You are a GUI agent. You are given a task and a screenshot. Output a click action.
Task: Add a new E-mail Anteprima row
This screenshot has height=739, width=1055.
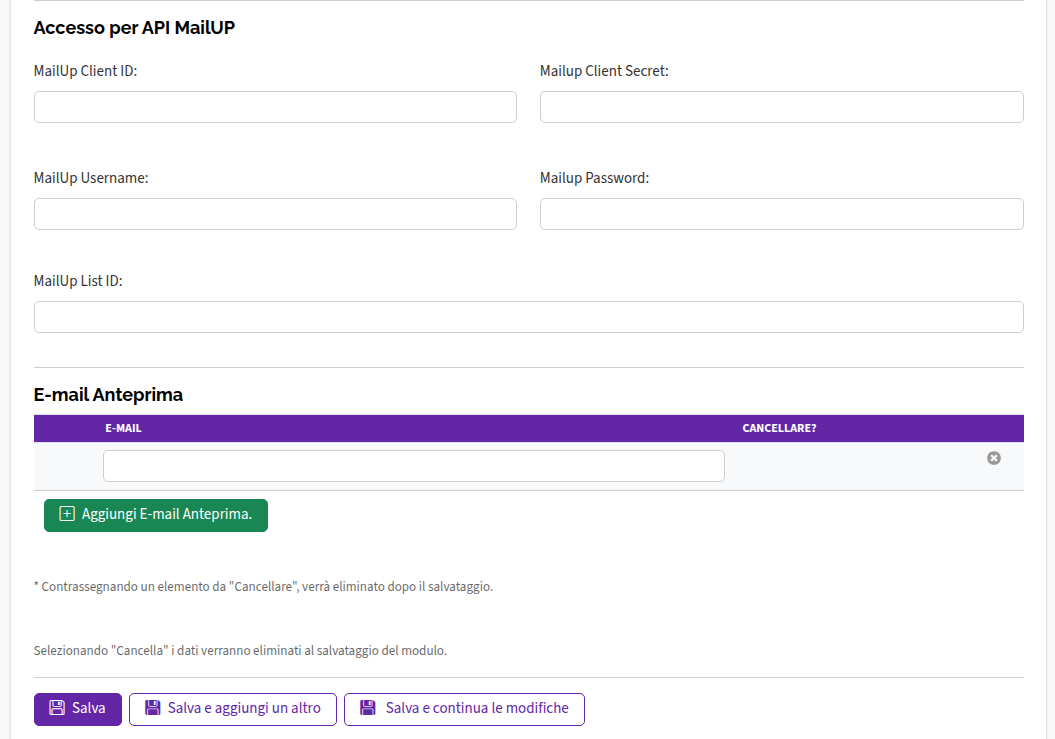(x=156, y=515)
